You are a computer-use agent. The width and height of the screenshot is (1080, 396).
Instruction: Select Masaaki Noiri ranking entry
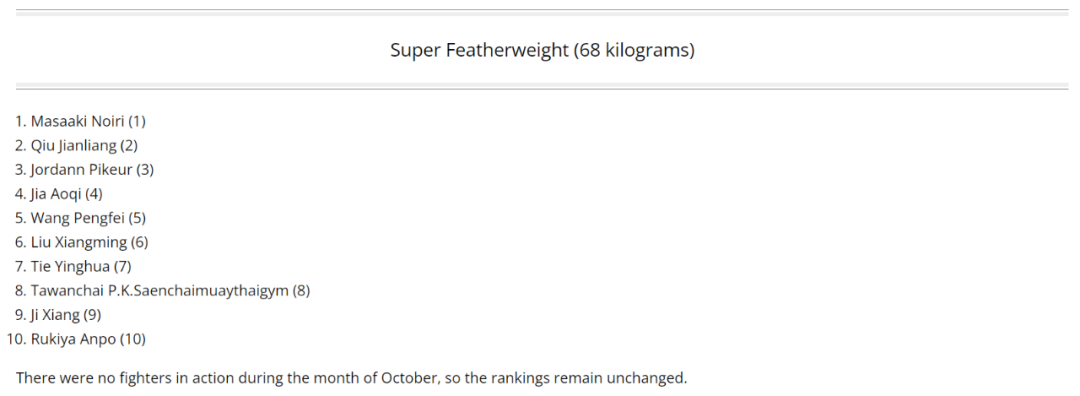click(x=88, y=121)
